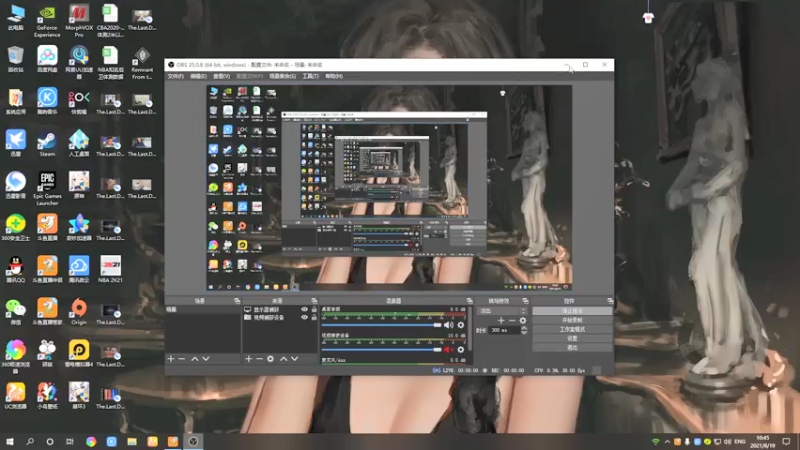Open File Explorer from the taskbar
Screen dimensions: 800x450
132,441
